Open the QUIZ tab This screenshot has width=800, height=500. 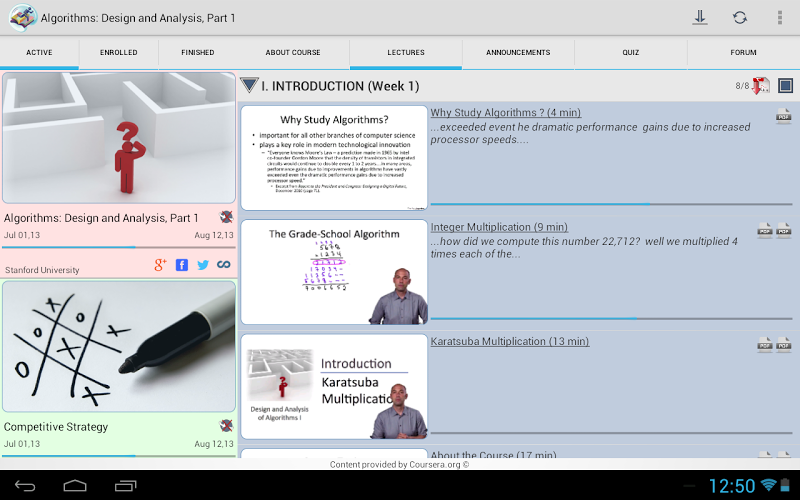[x=631, y=52]
